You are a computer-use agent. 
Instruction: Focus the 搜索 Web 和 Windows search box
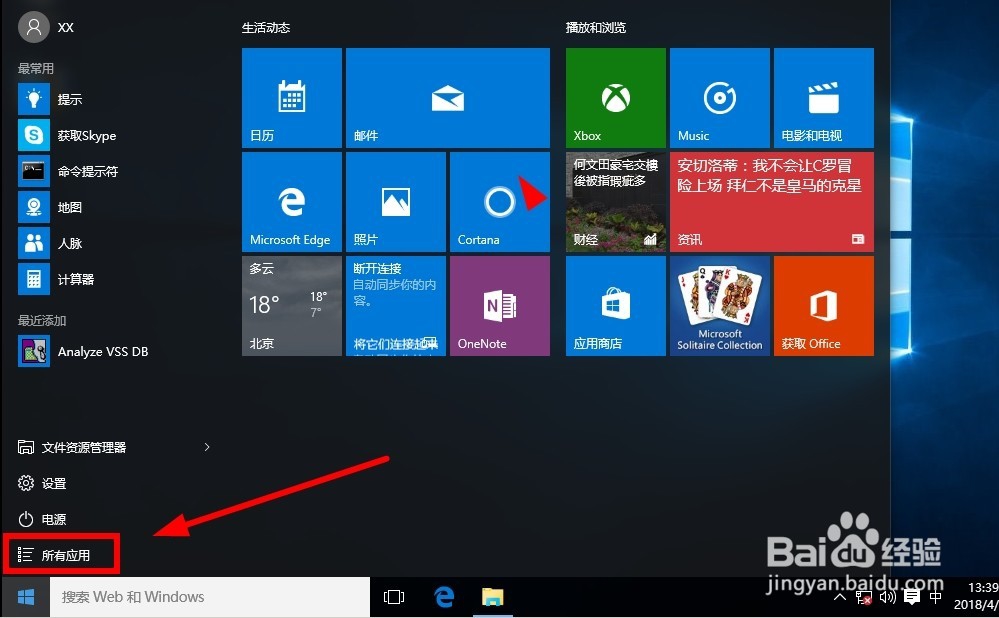click(x=210, y=597)
